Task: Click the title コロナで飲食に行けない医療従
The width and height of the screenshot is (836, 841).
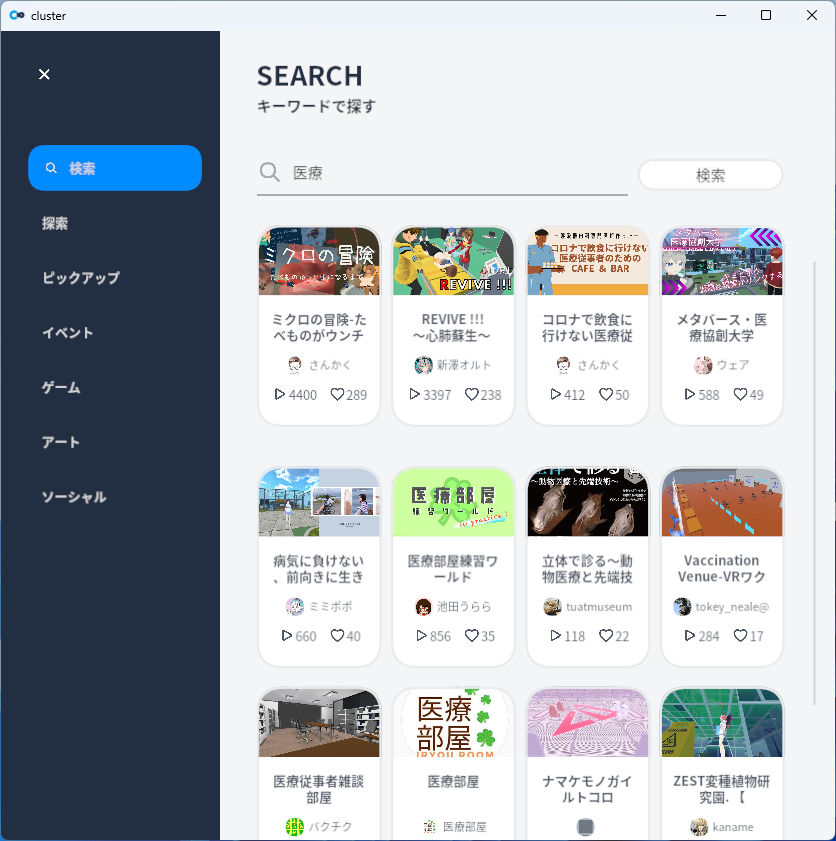Action: pos(588,328)
